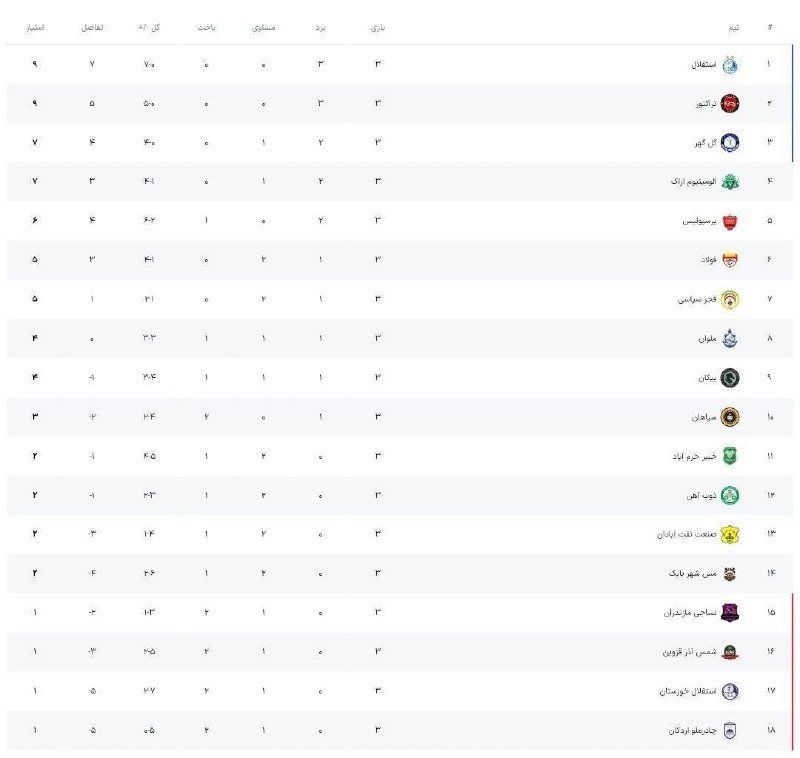Click the Nassaji Mazandaran purple crest
This screenshot has height=758, width=800.
tap(730, 612)
